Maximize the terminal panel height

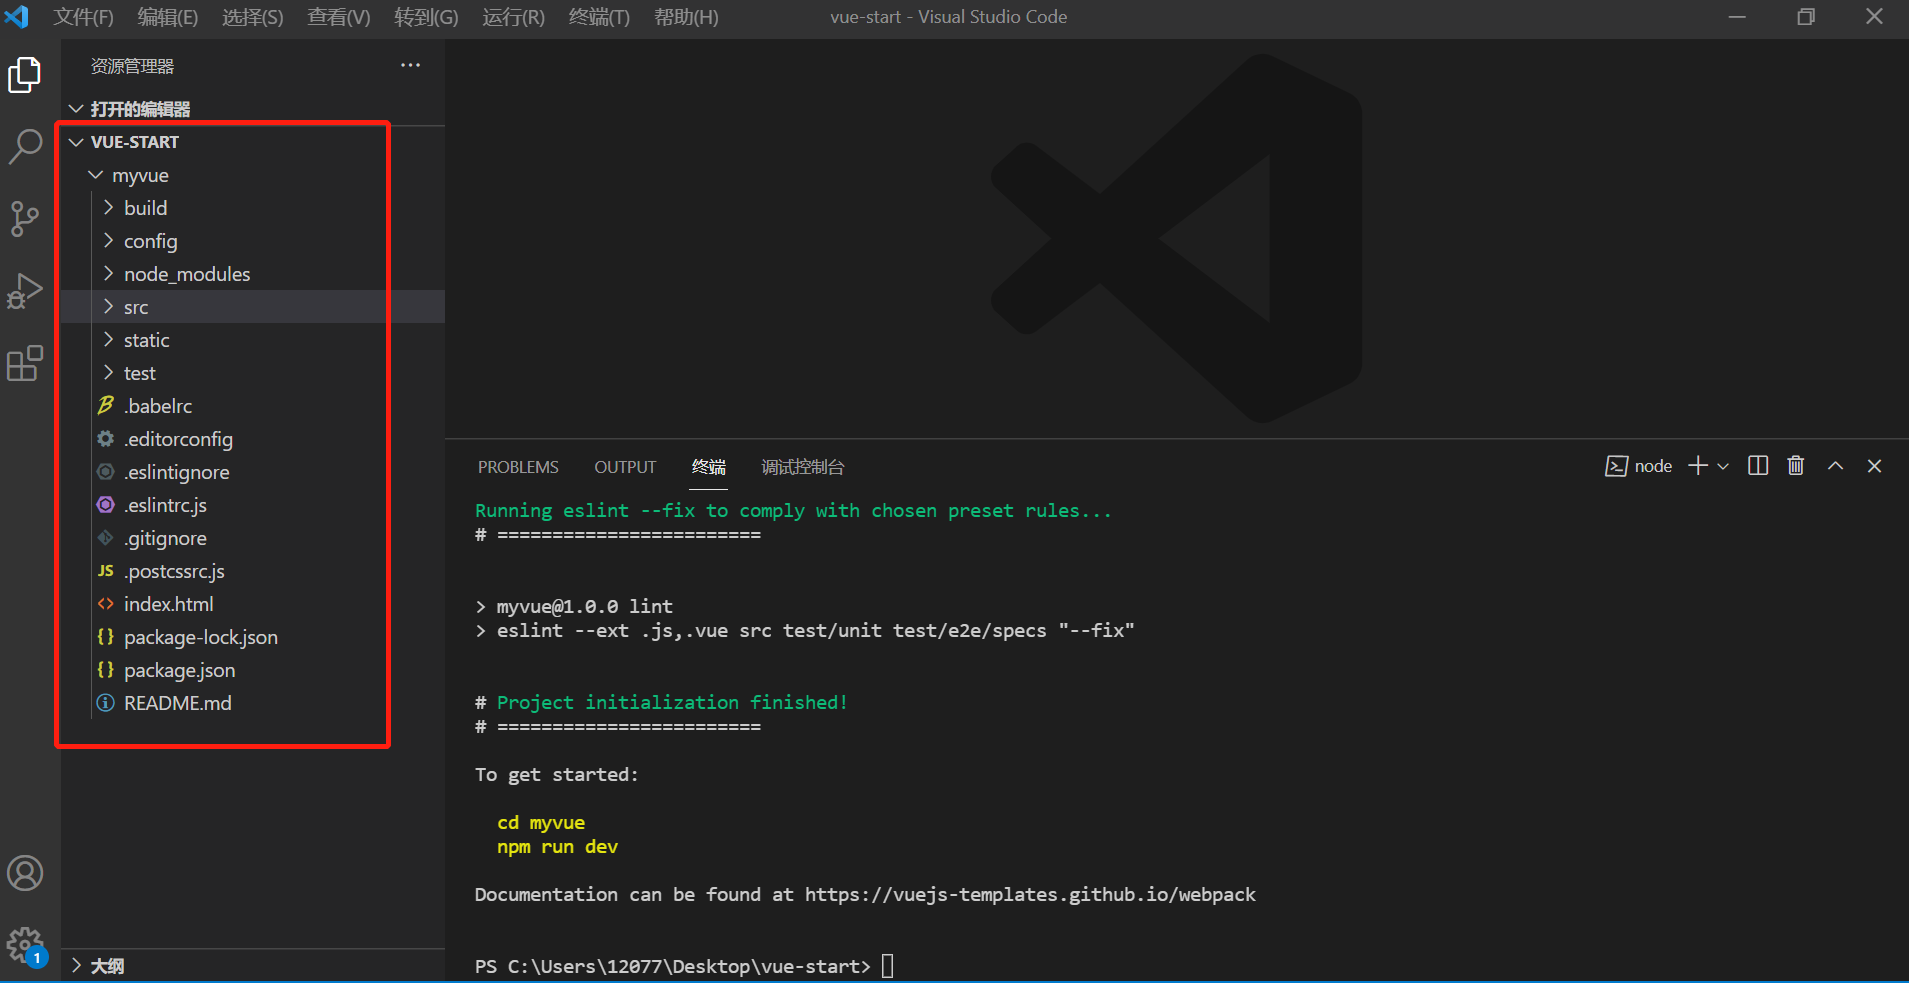(1834, 465)
